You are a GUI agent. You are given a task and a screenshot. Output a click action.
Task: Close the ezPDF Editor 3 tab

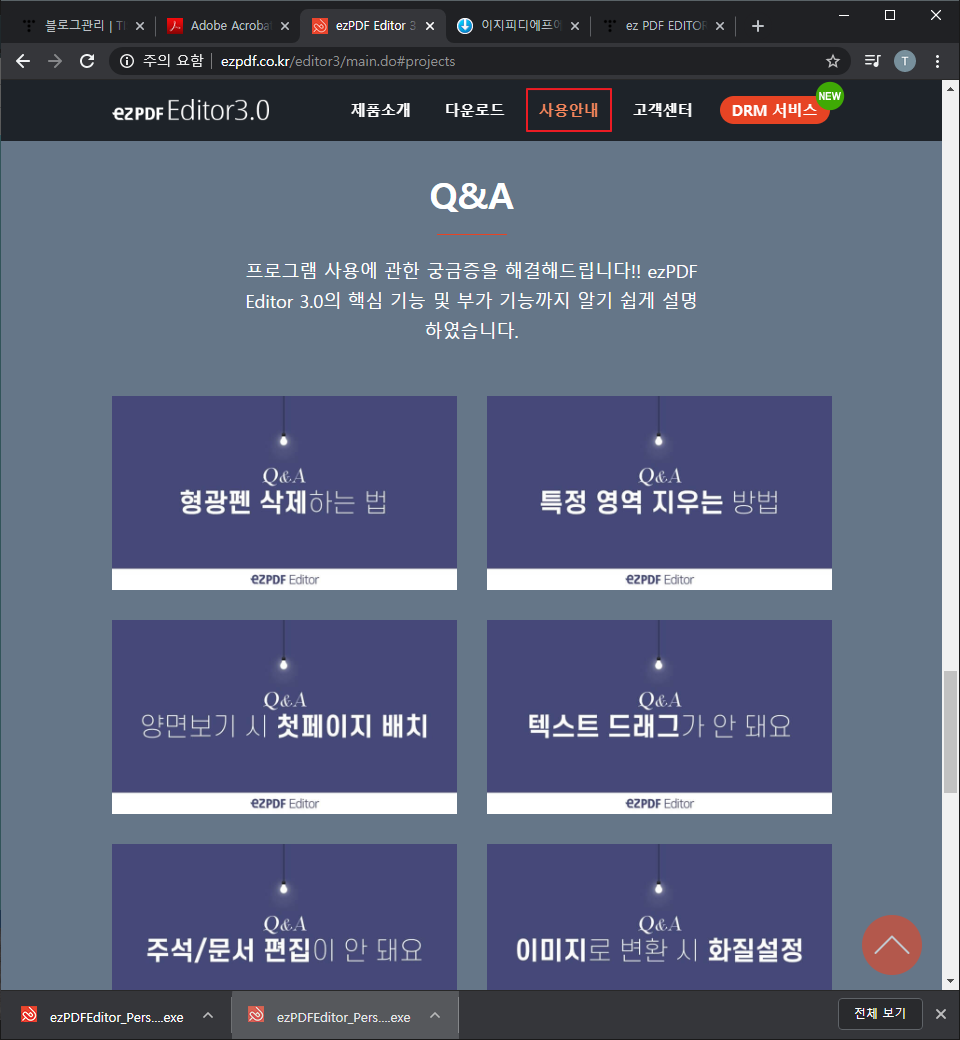430,26
